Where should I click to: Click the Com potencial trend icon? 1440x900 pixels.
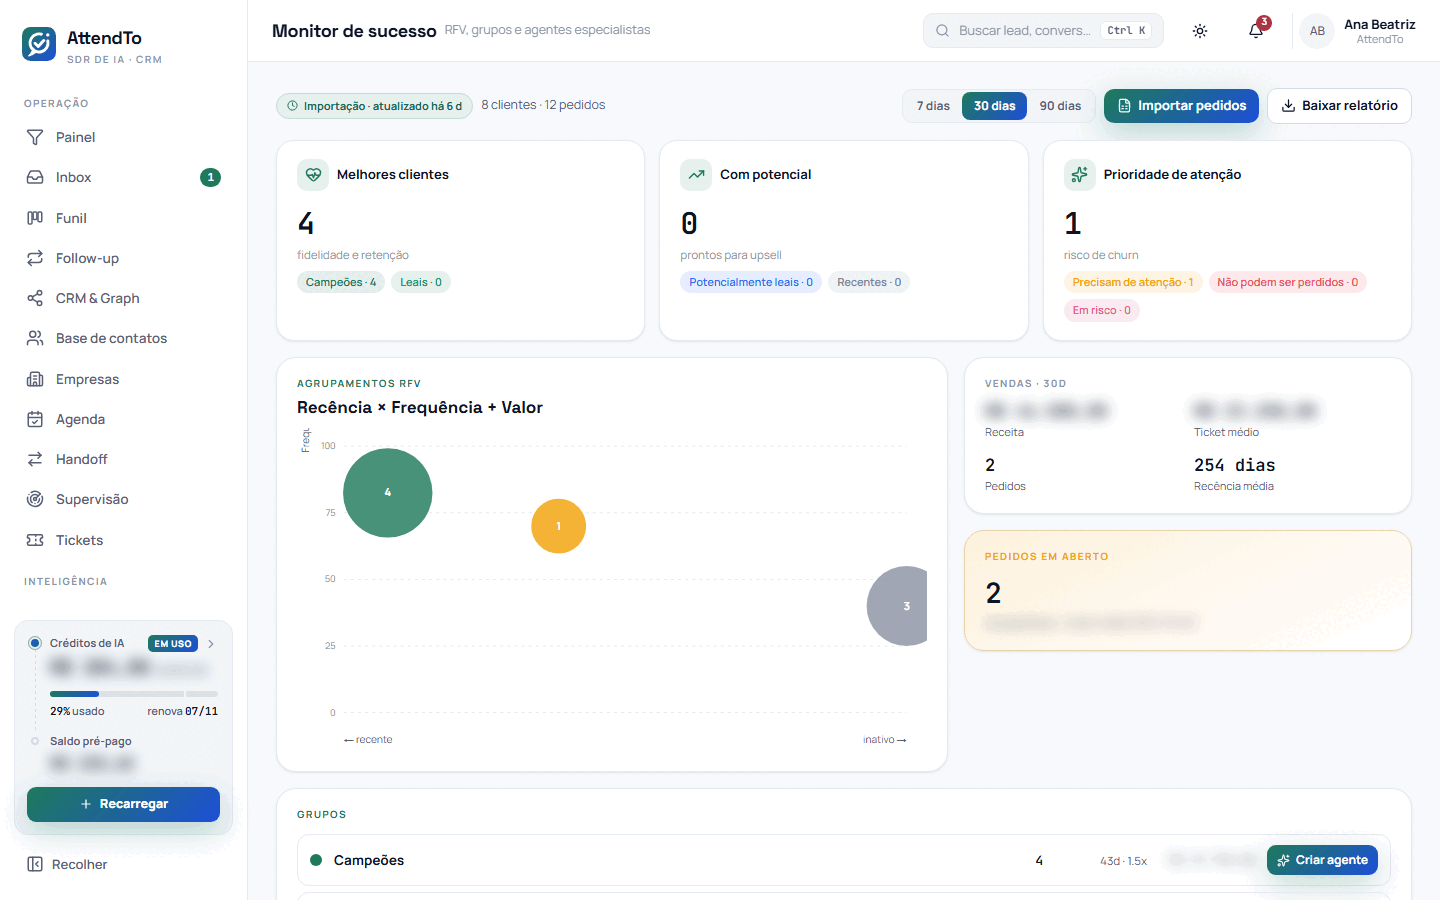point(696,175)
